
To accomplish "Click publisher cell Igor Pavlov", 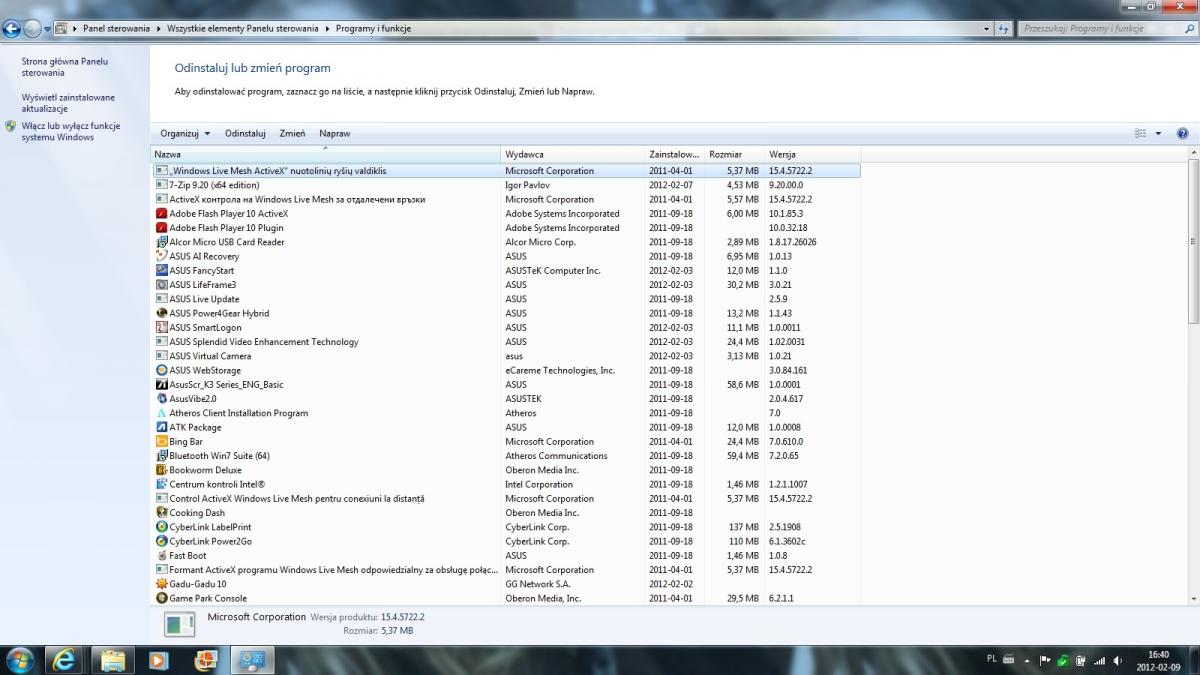I will click(527, 185).
